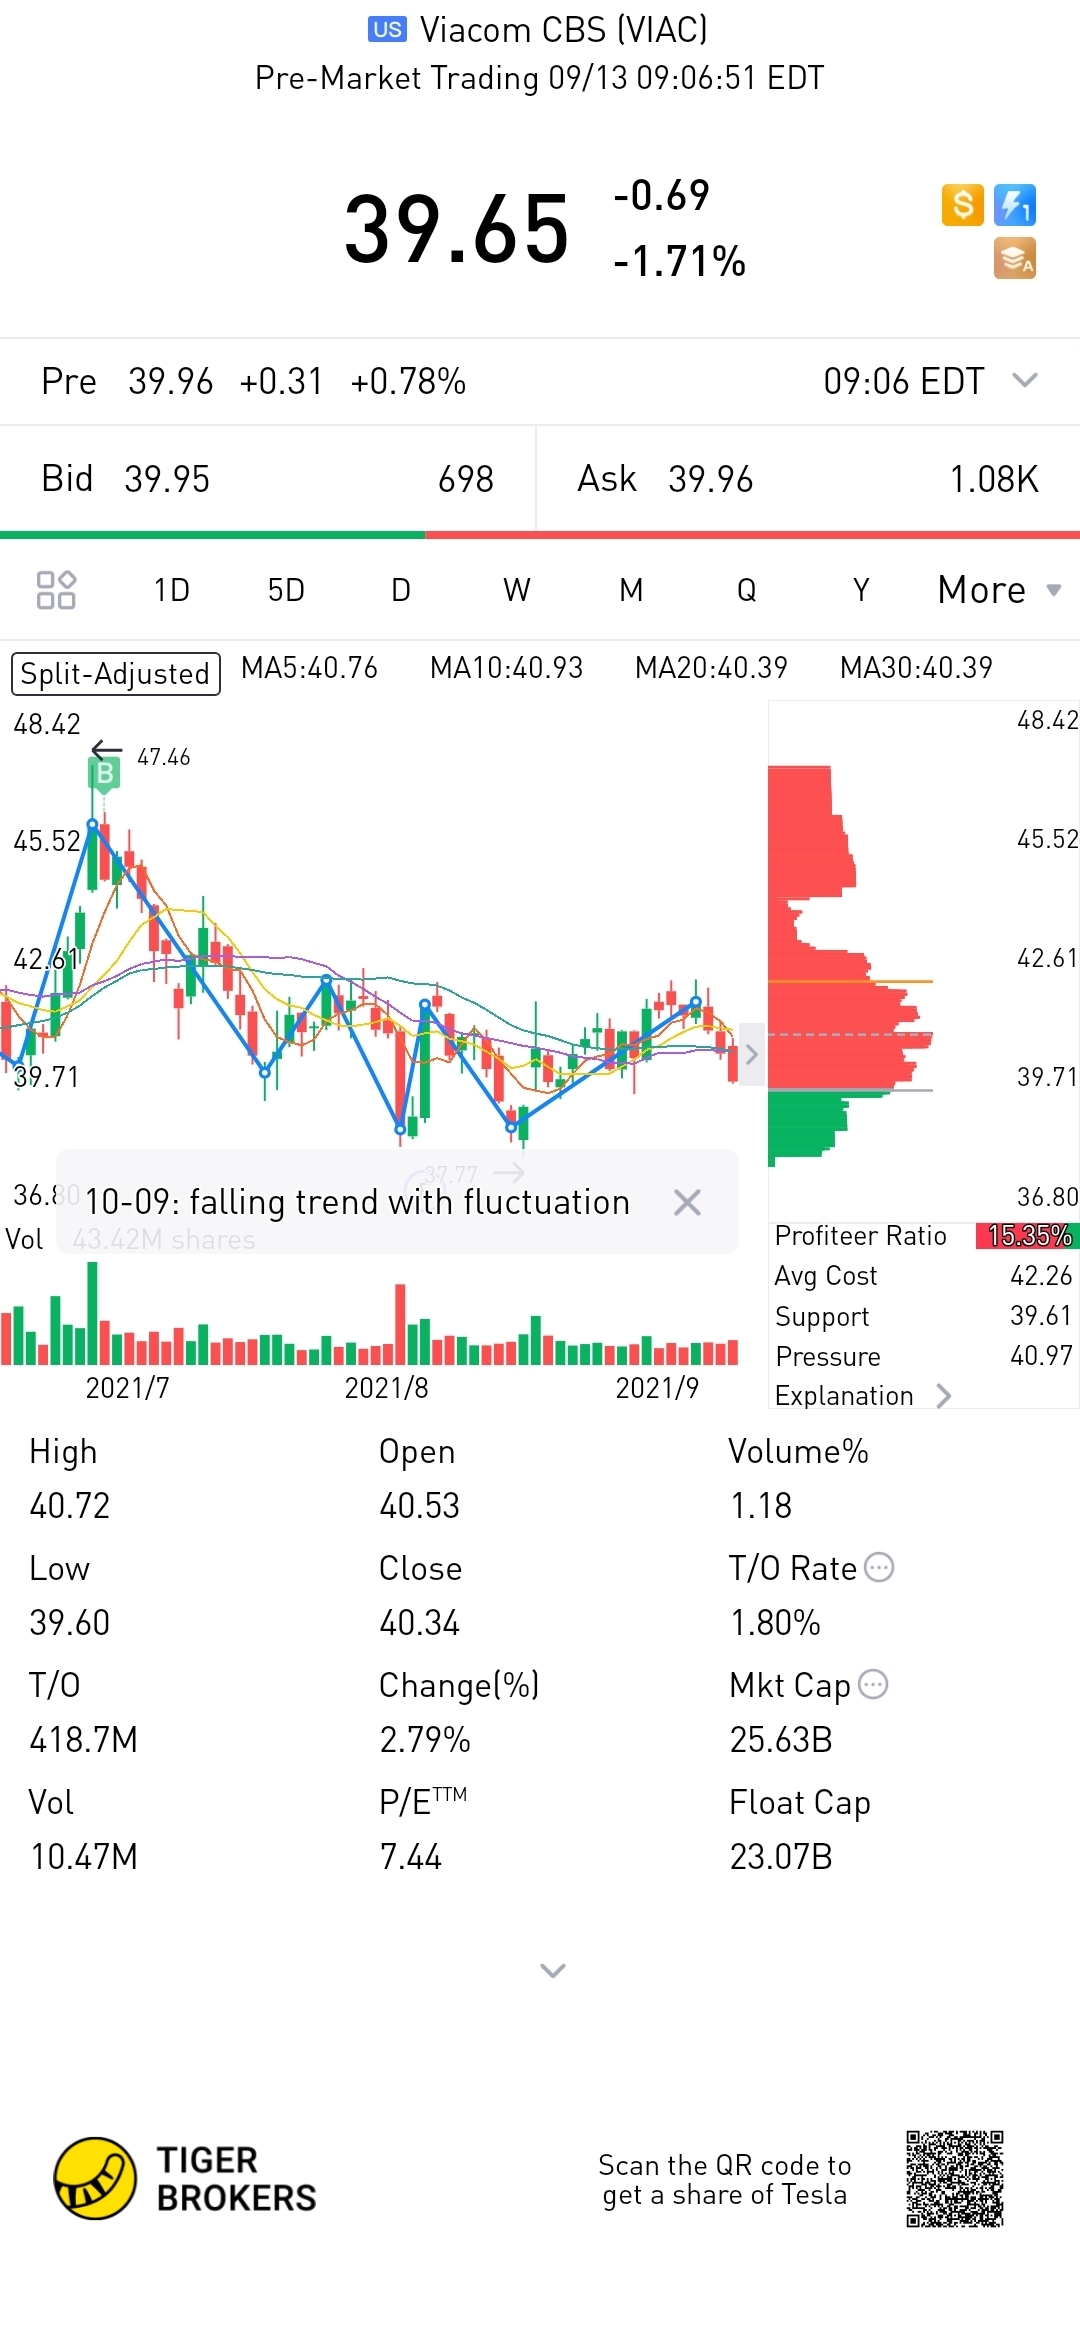The height and width of the screenshot is (2345, 1080).
Task: Tap the 10-09 falling trend message
Action: [x=357, y=1202]
